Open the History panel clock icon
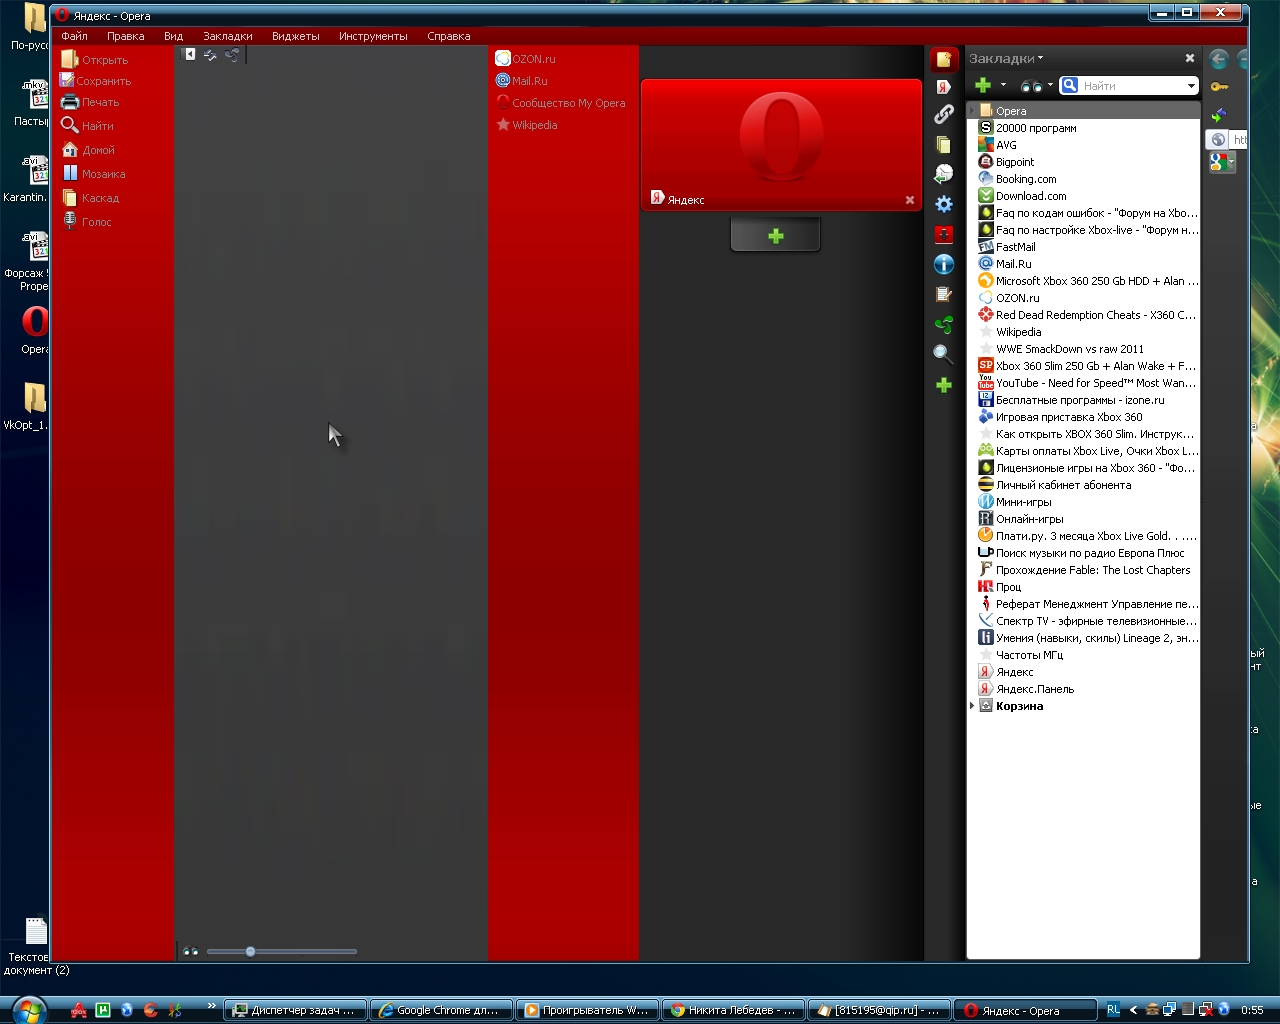The width and height of the screenshot is (1280, 1024). point(943,174)
